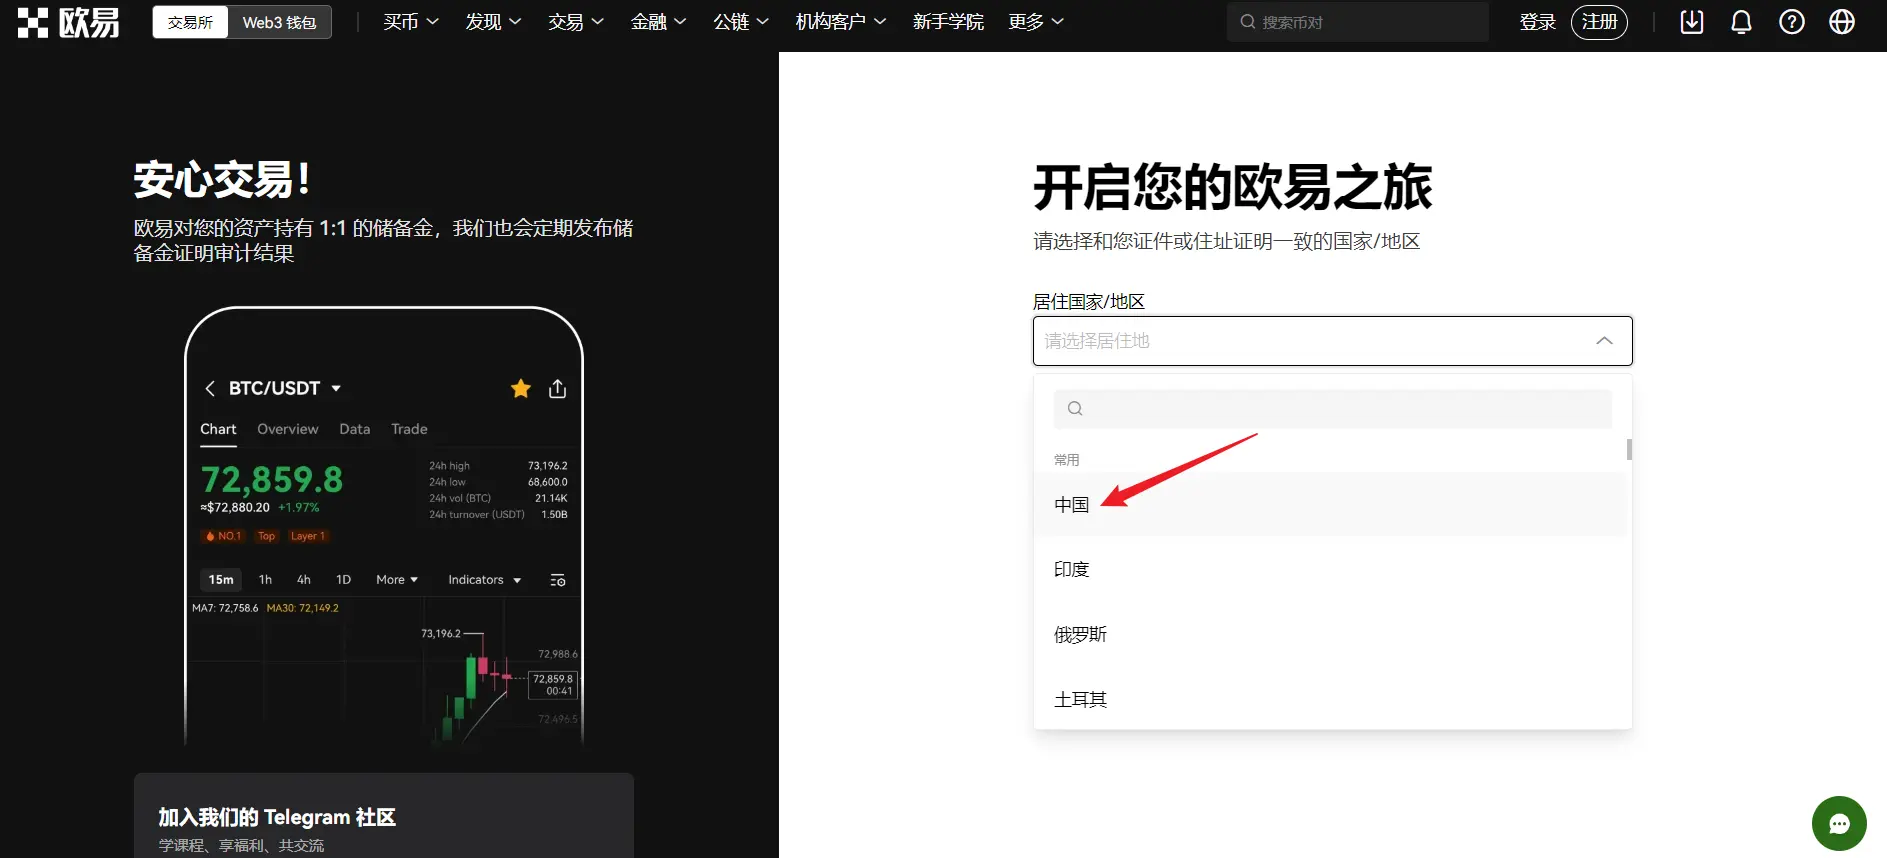Switch to the 交易所 toggle option

[190, 22]
